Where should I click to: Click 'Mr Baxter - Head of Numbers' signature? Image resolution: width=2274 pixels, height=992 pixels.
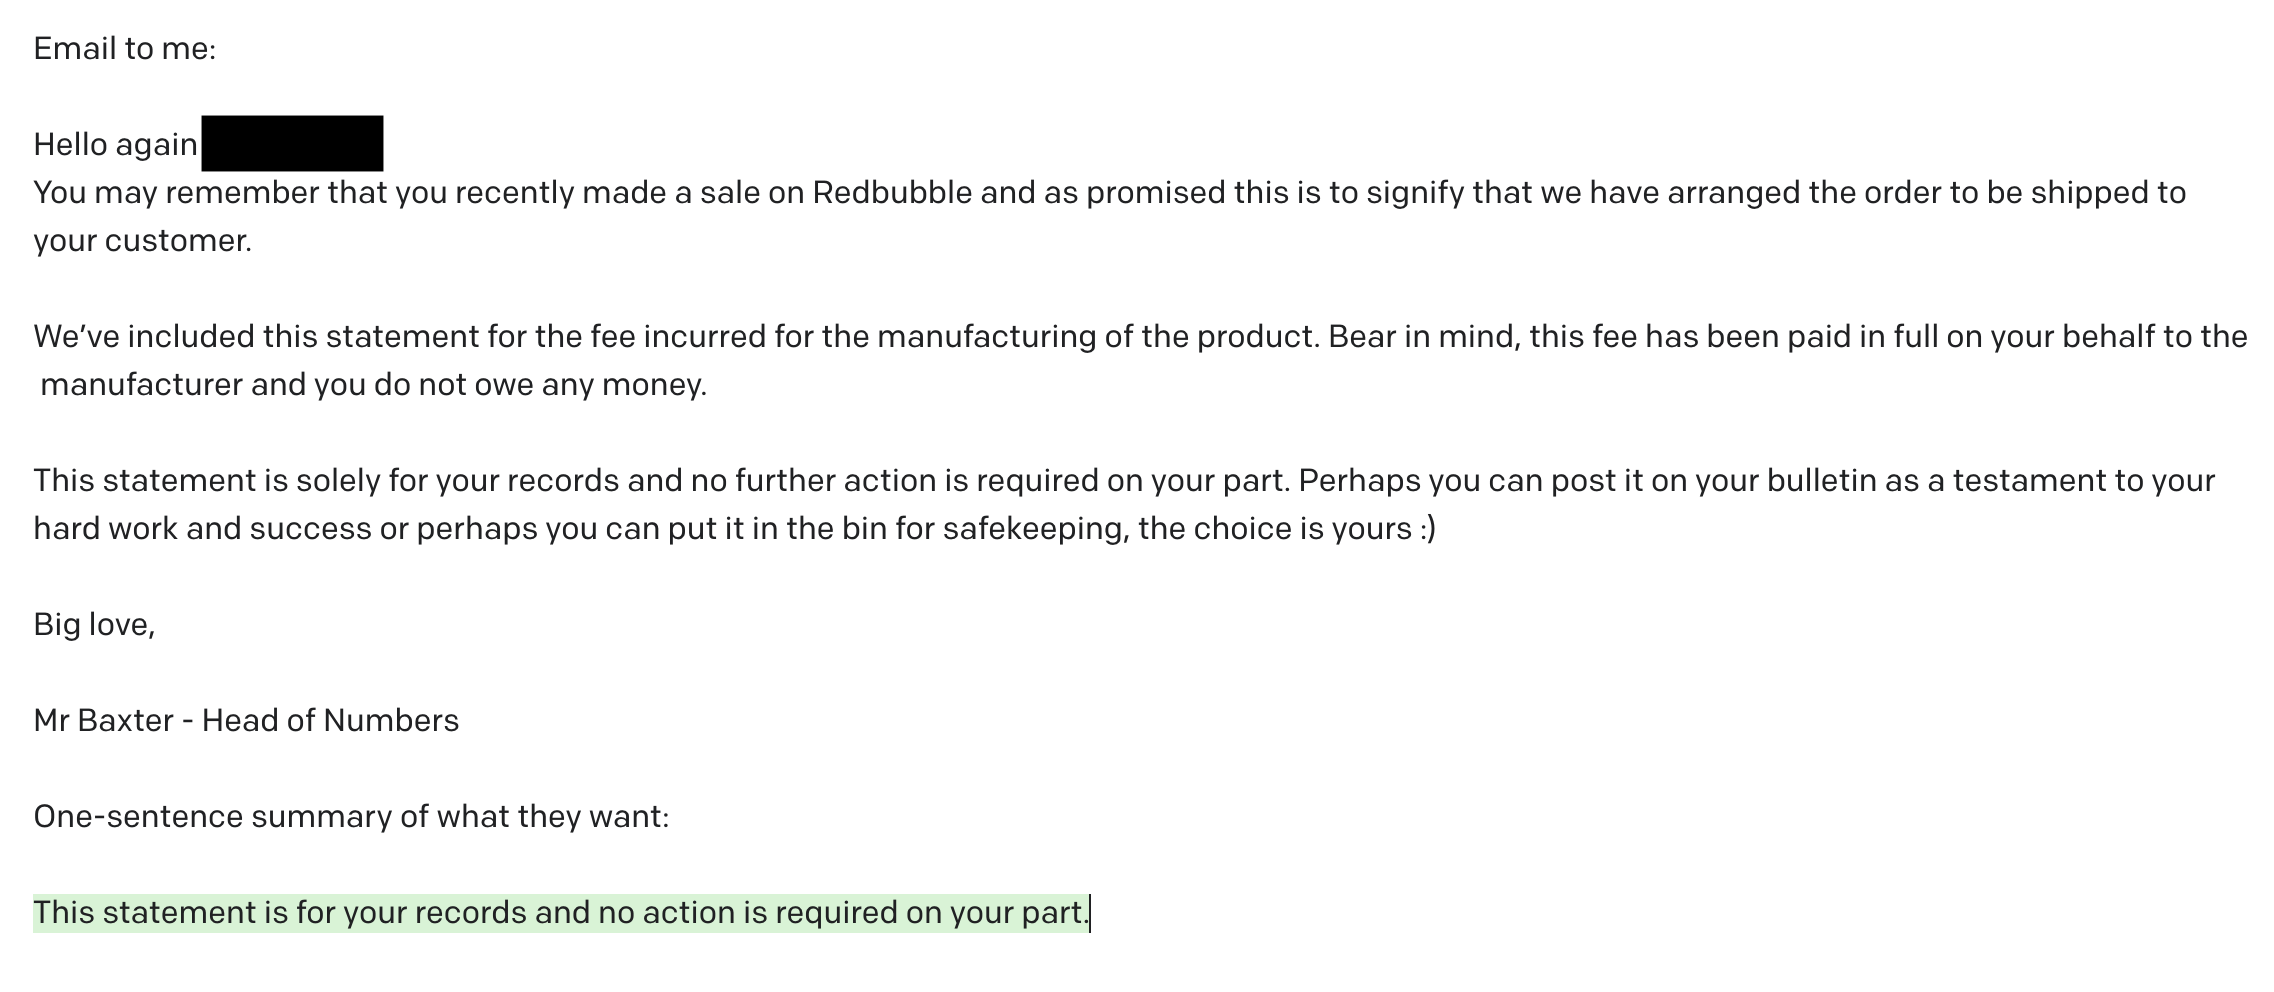click(x=246, y=721)
